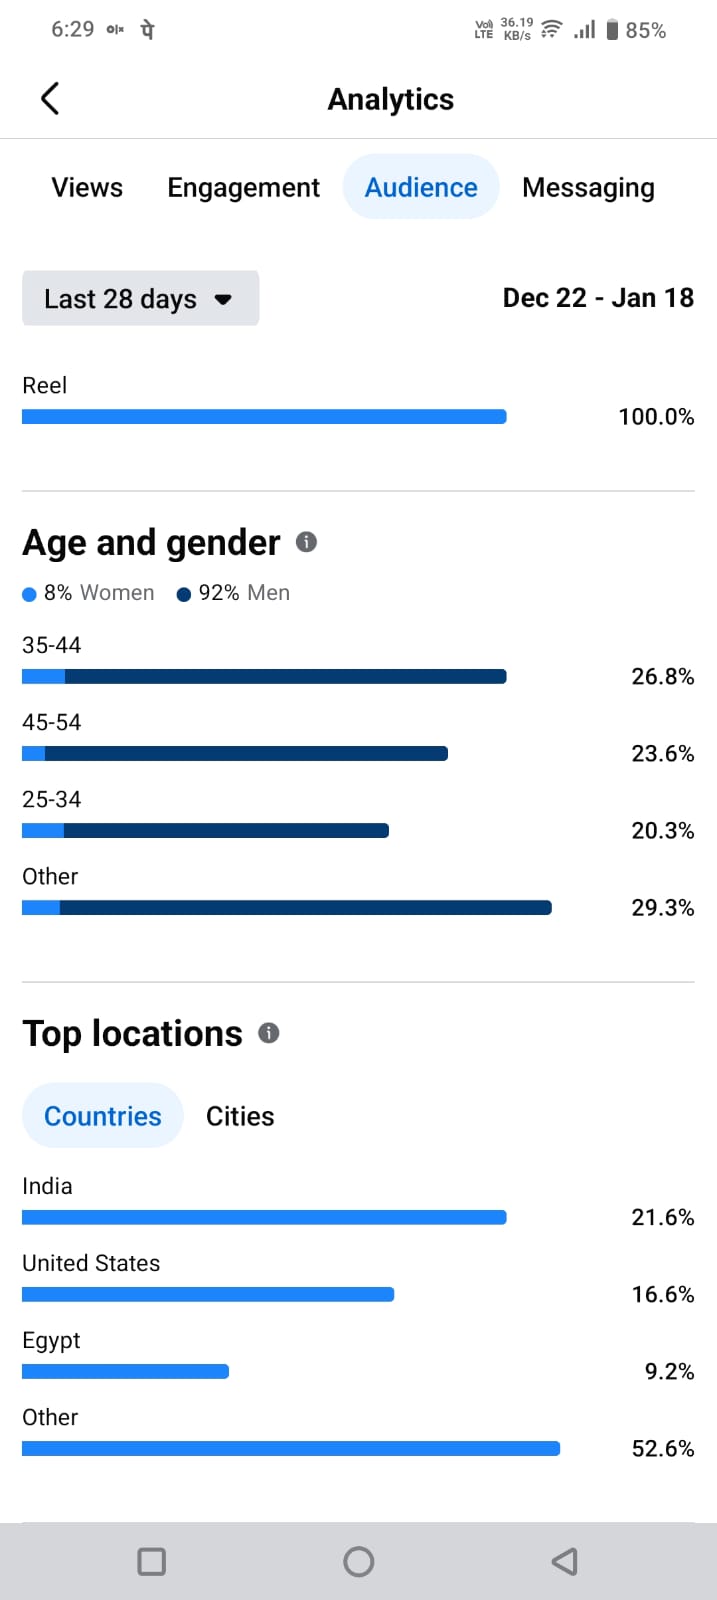717x1600 pixels.
Task: Tap info icon next to Age and gender
Action: pos(307,542)
